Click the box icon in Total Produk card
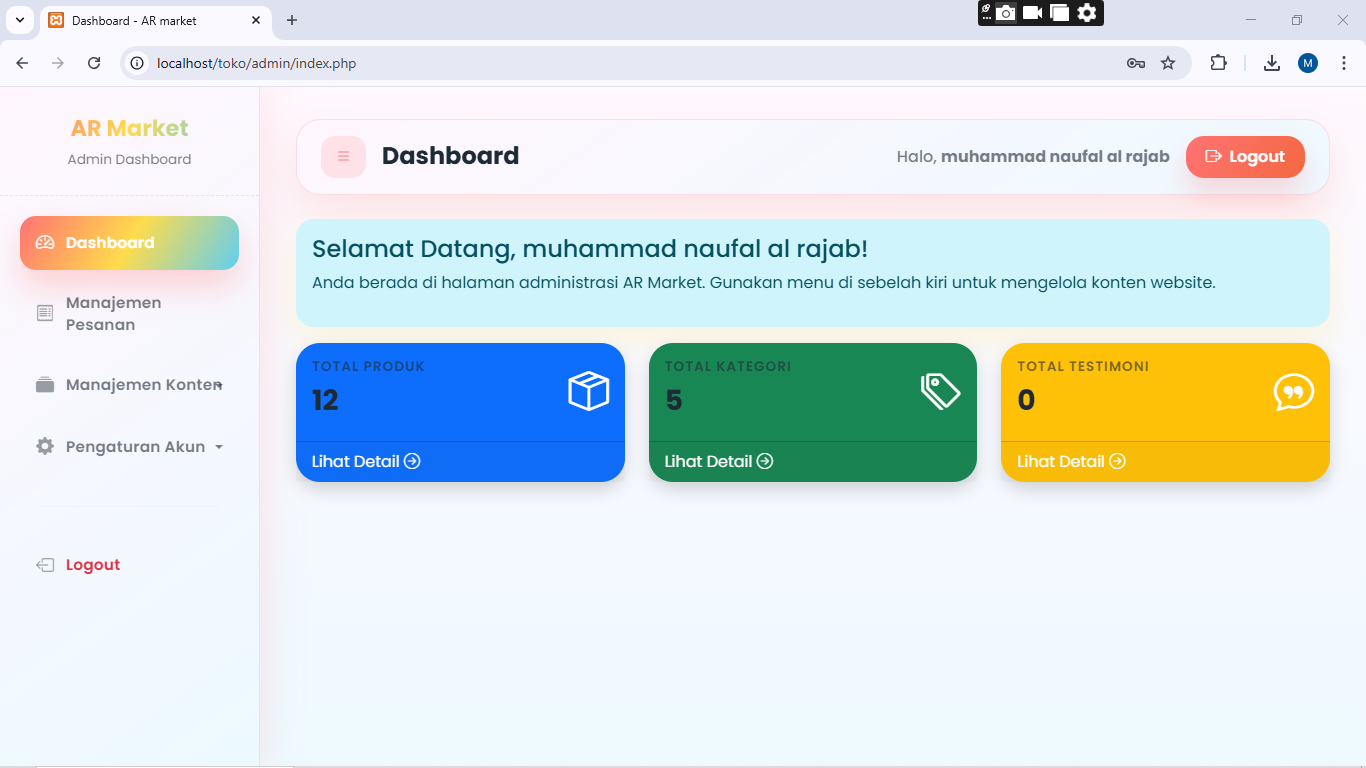The width and height of the screenshot is (1366, 768). pos(588,391)
